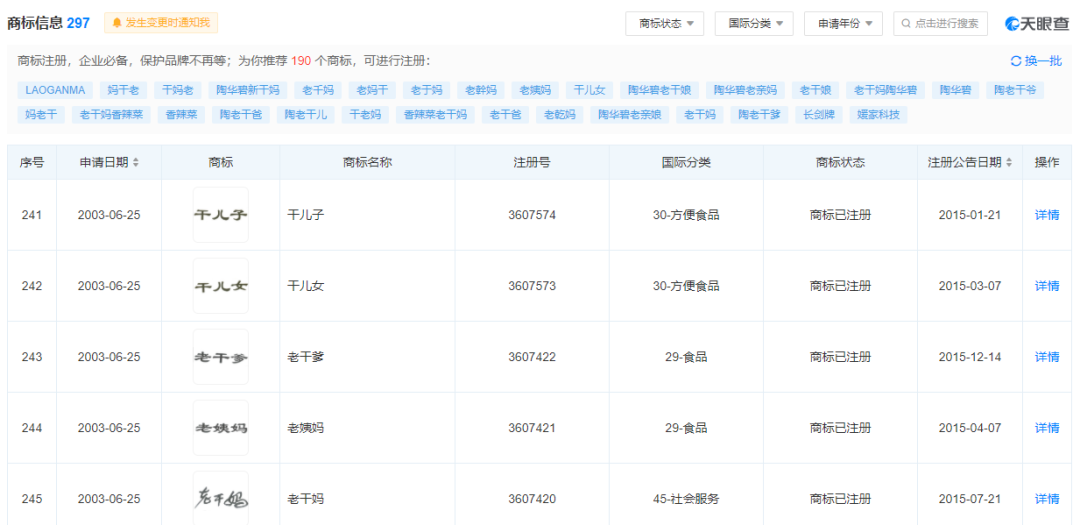Image resolution: width=1080 pixels, height=525 pixels.
Task: Click the 45-社会服务 category cell
Action: [686, 499]
